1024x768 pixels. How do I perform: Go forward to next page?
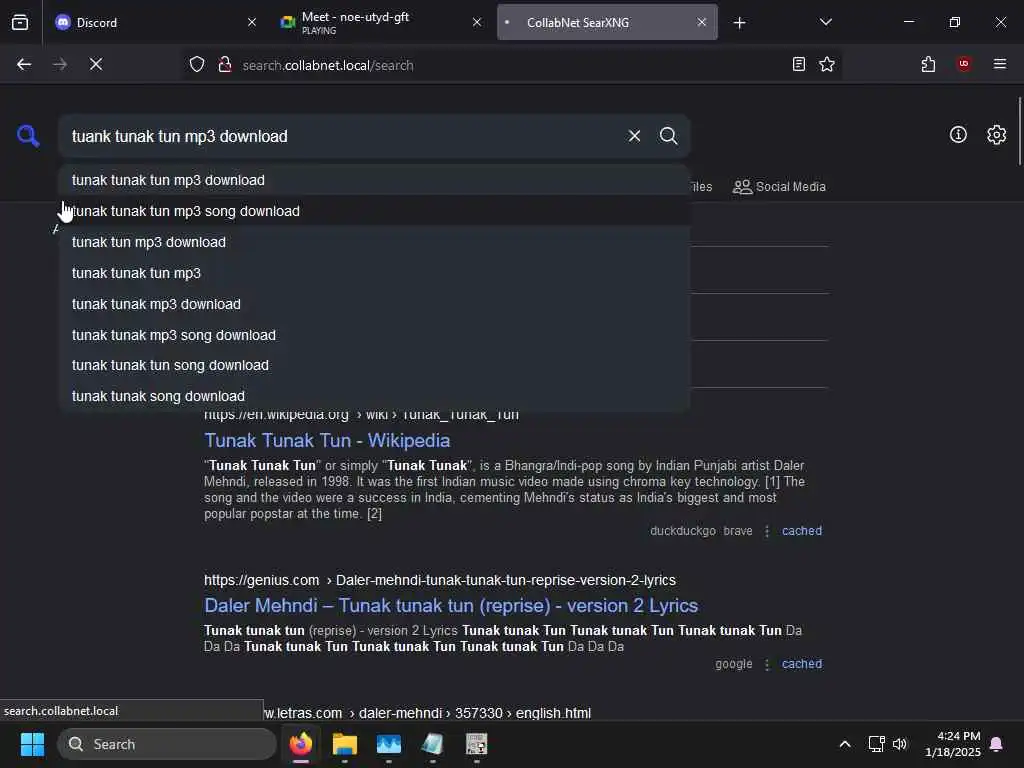(x=59, y=64)
